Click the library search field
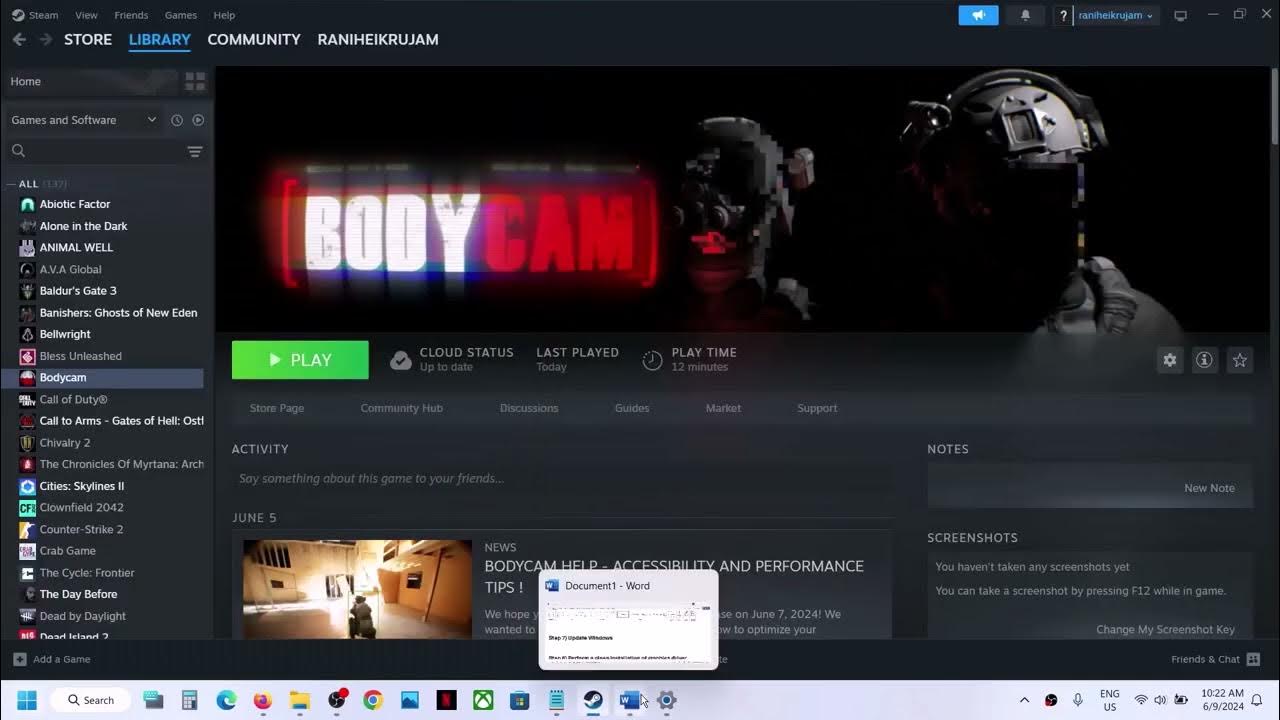 coord(93,151)
